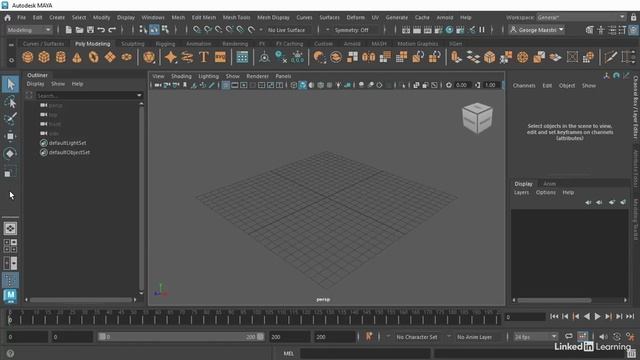This screenshot has height=360, width=640.
Task: Click the SVG tool shelf icon
Action: (220, 57)
